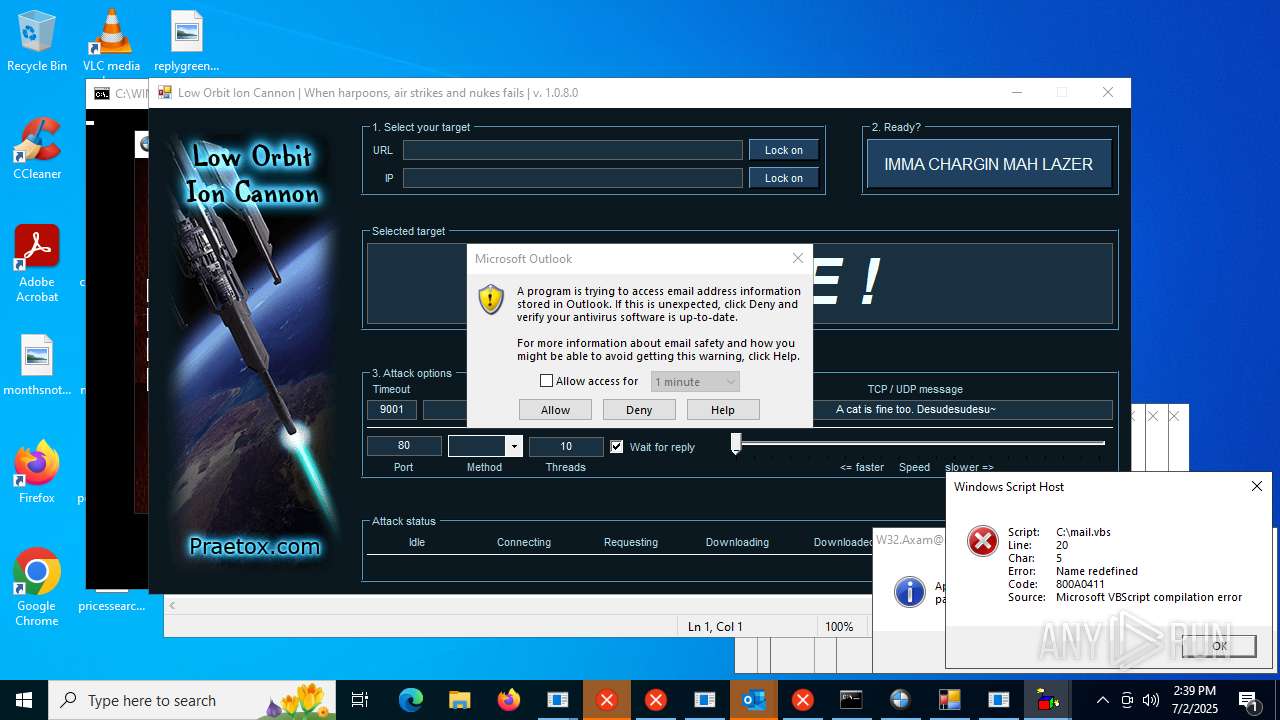Tick the Allow access for checkbox
Image resolution: width=1280 pixels, height=720 pixels.
point(546,381)
